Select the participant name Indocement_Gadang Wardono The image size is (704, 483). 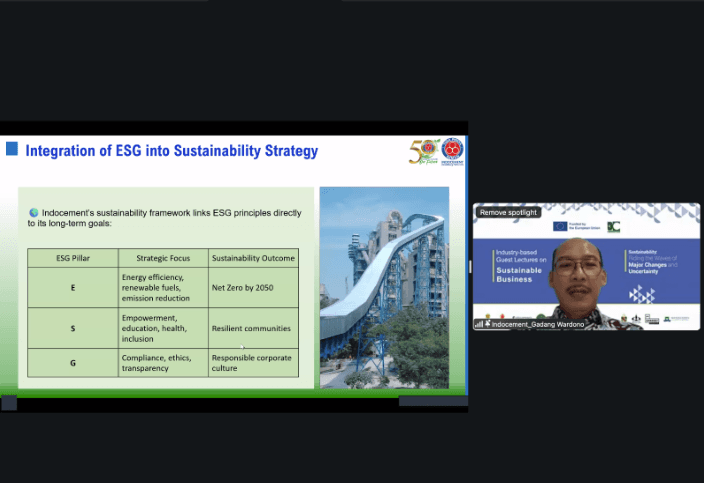[537, 324]
